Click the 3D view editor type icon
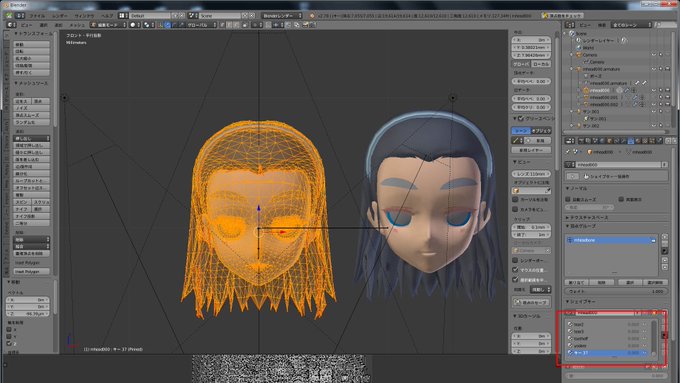The height and width of the screenshot is (383, 680). (11, 25)
